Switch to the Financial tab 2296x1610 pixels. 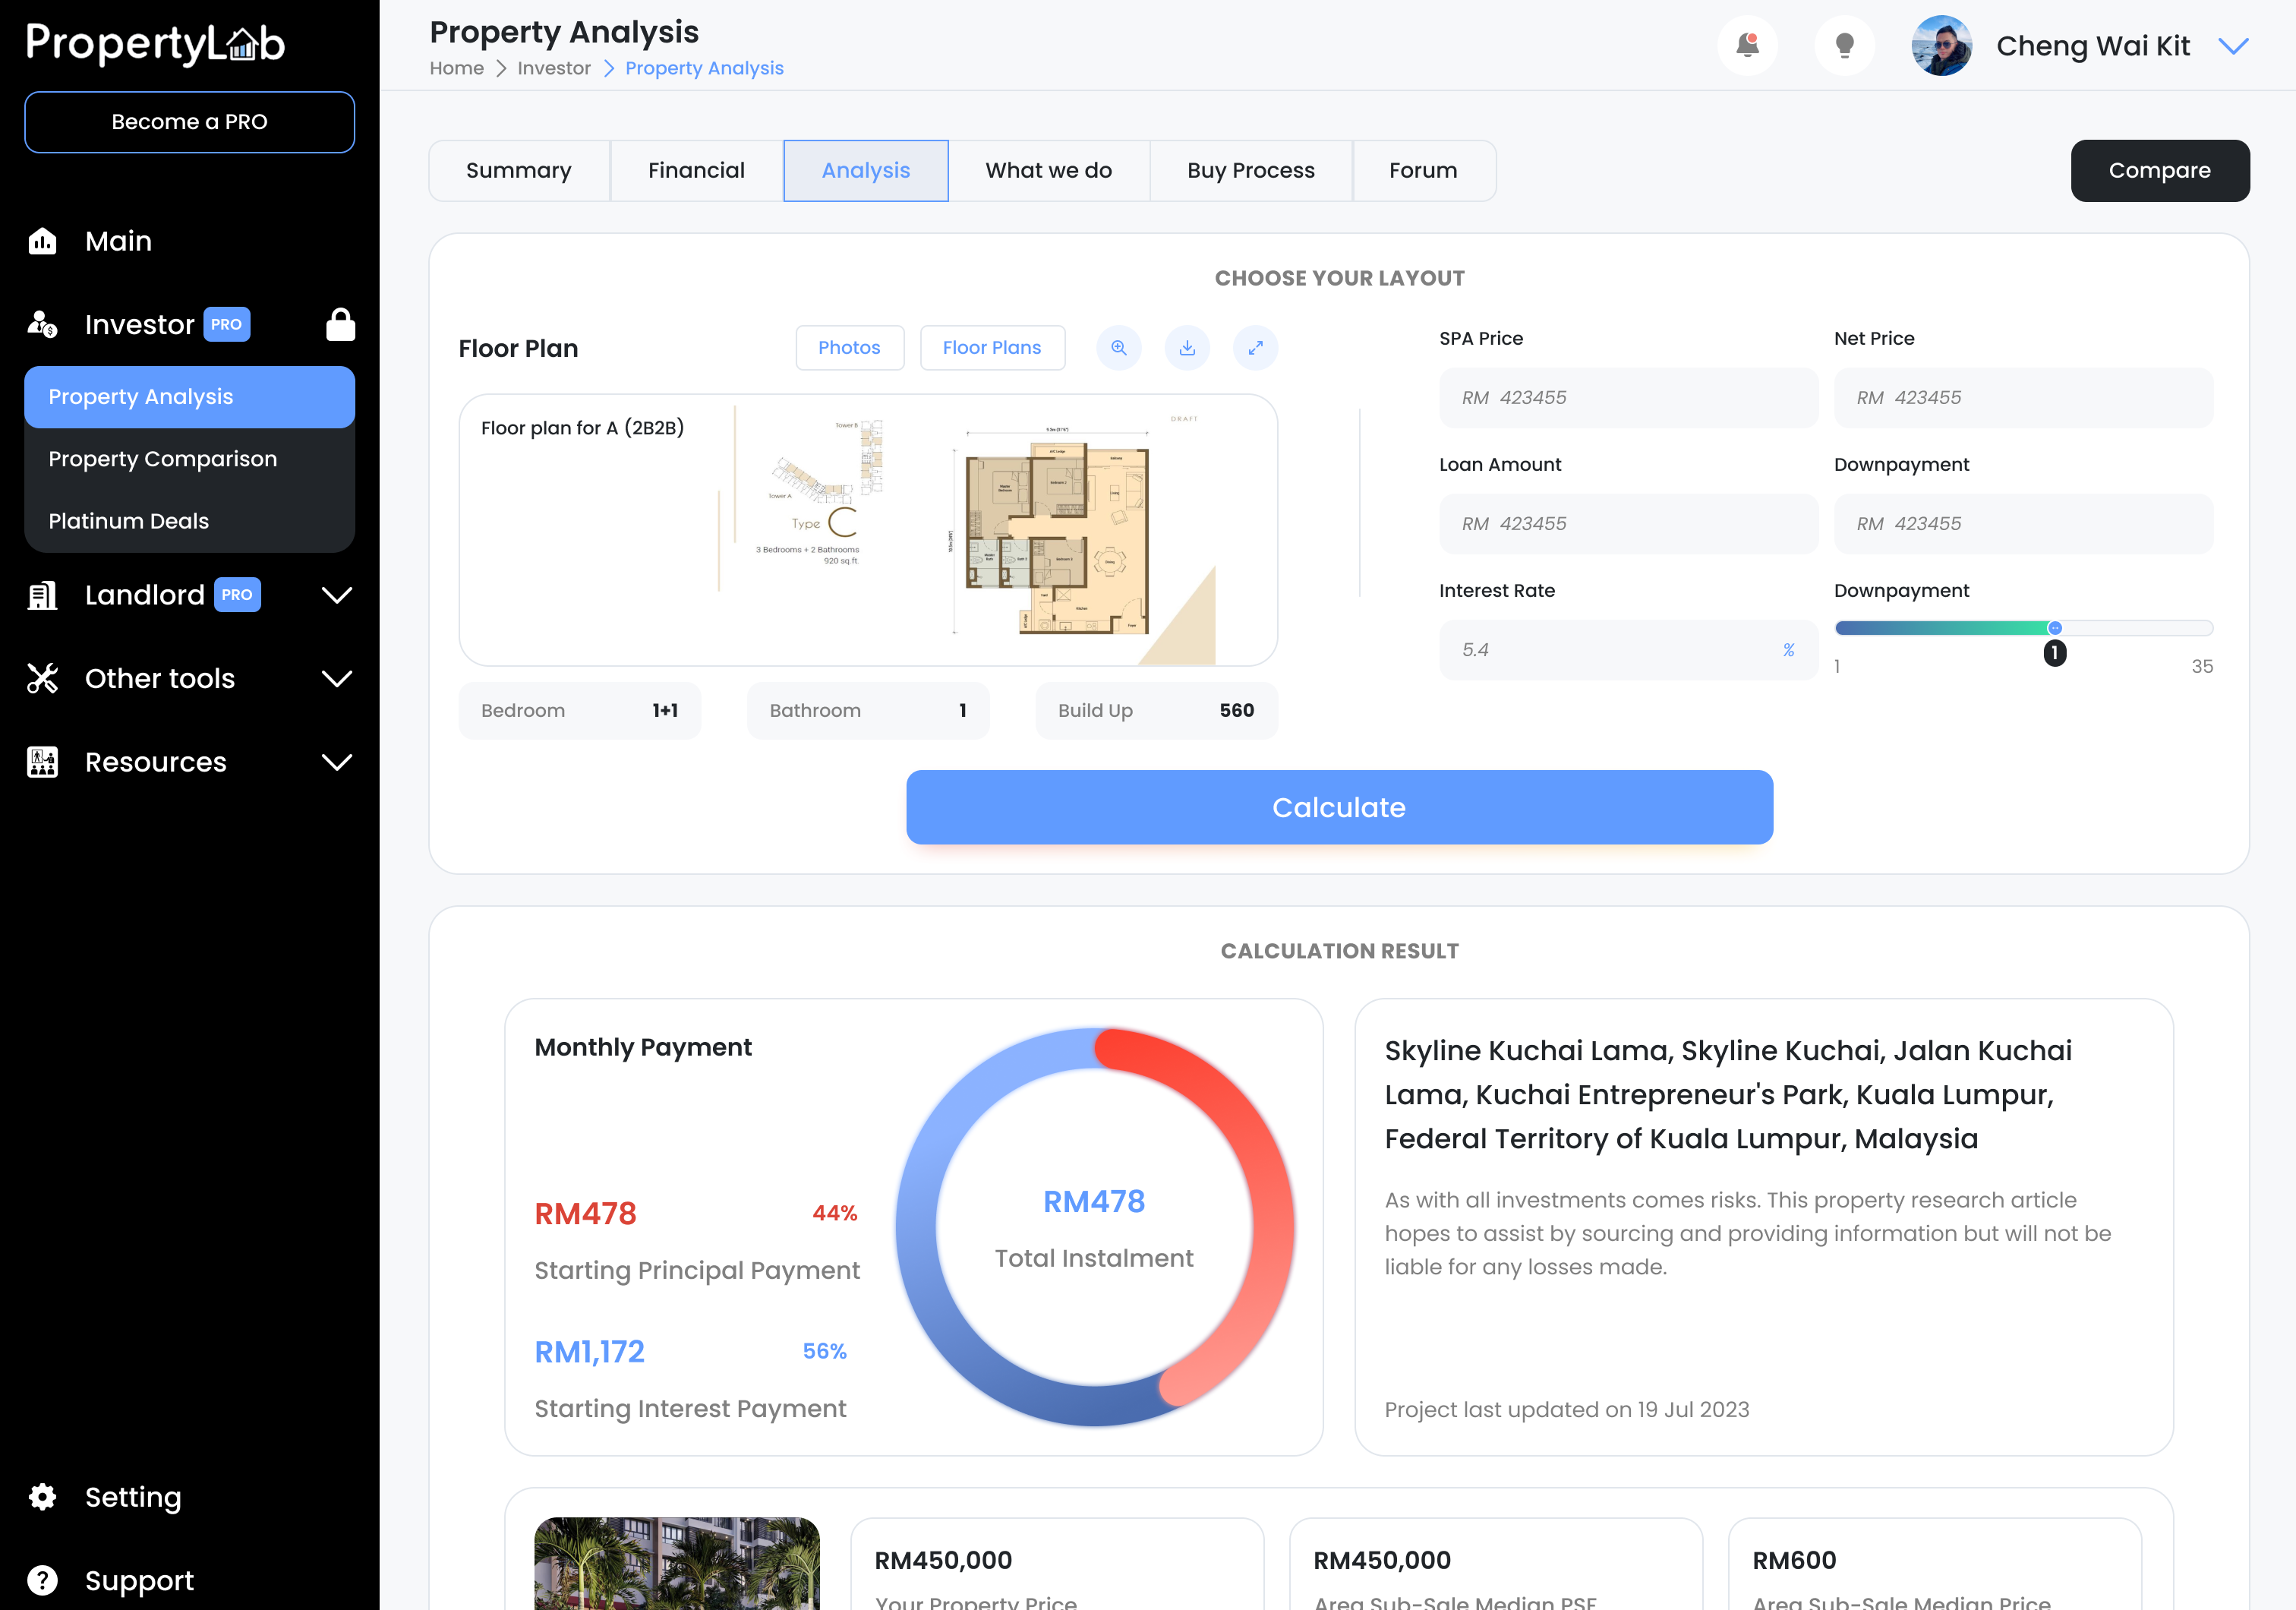tap(696, 171)
